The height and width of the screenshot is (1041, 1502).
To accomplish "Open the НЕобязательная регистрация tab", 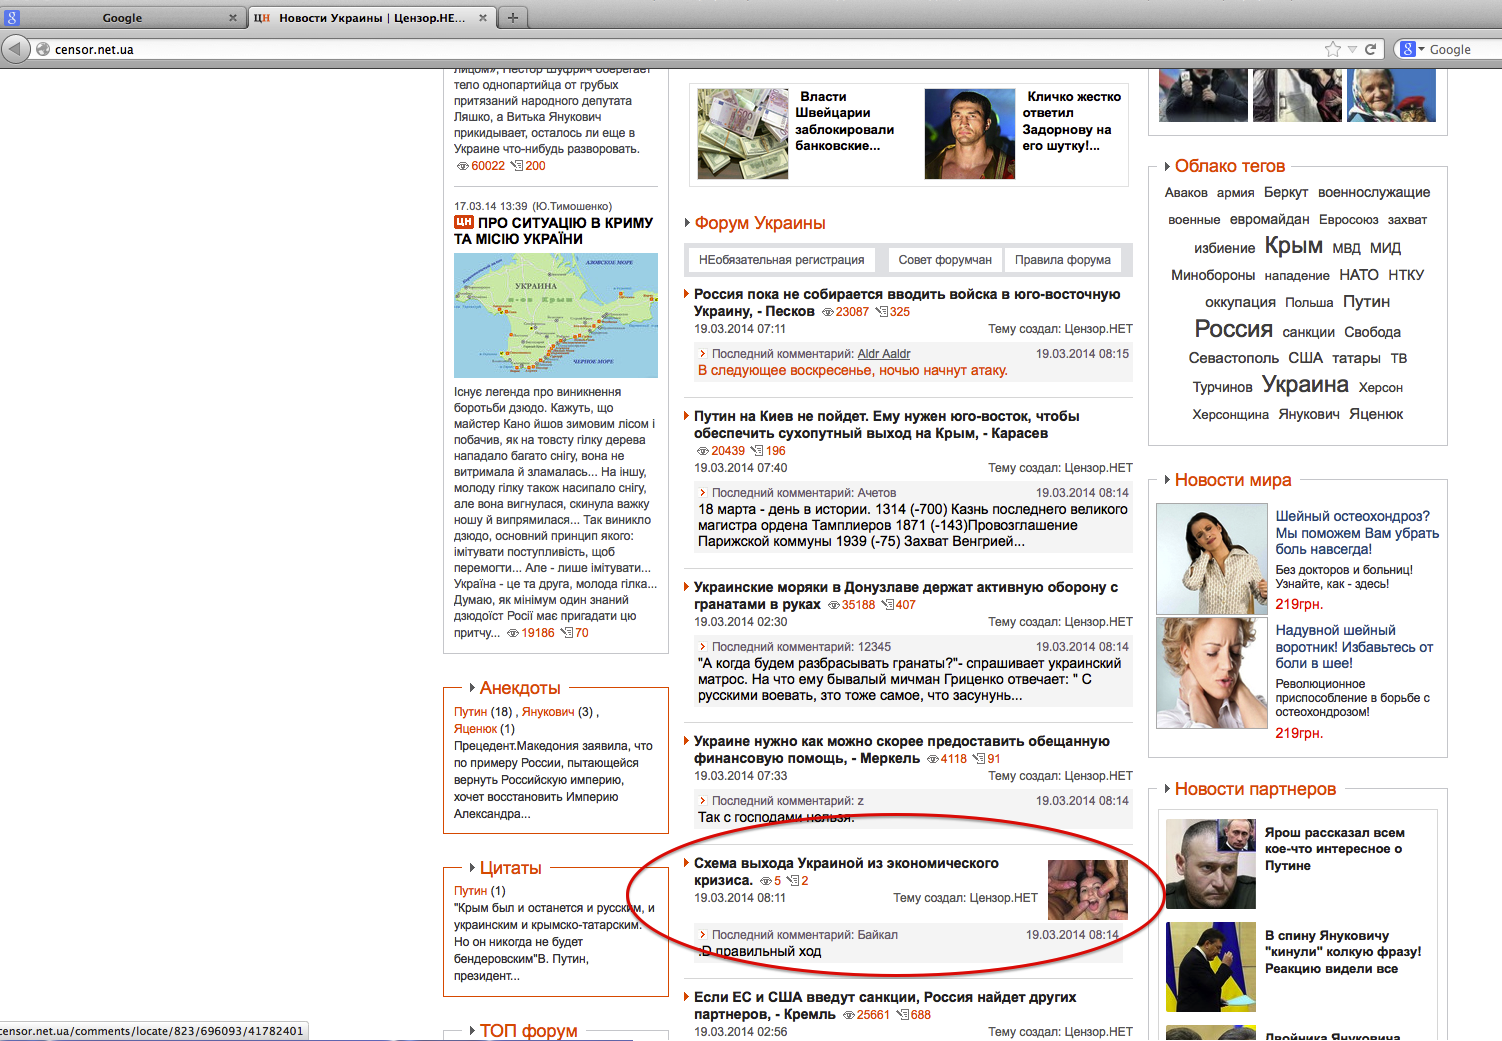I will (x=781, y=260).
